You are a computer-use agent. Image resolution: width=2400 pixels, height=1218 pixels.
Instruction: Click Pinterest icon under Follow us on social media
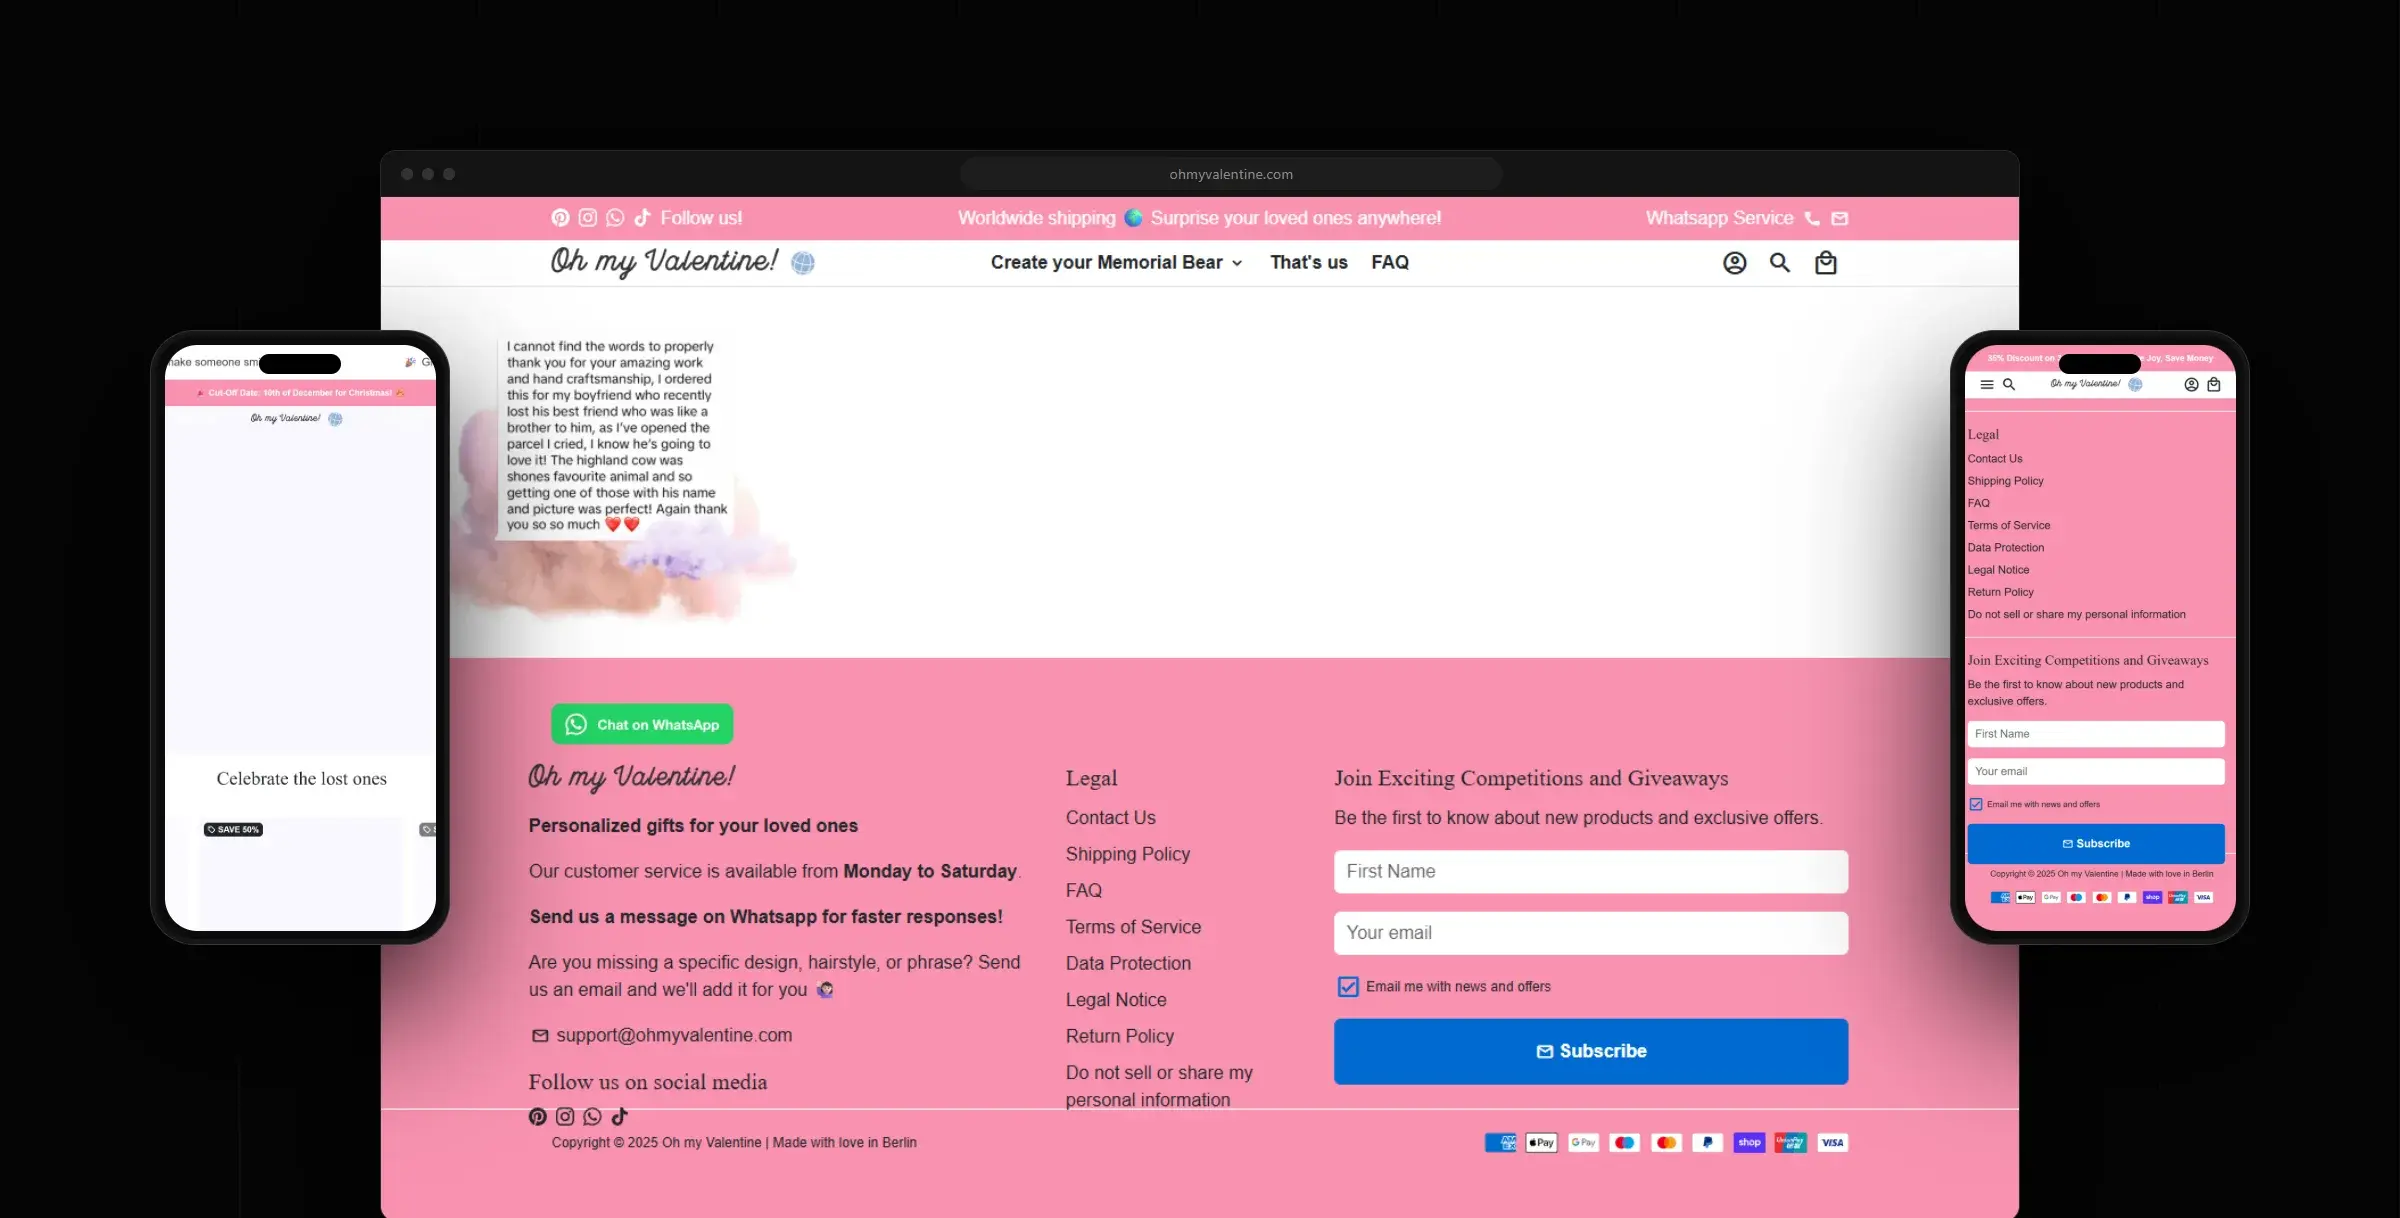point(538,1117)
